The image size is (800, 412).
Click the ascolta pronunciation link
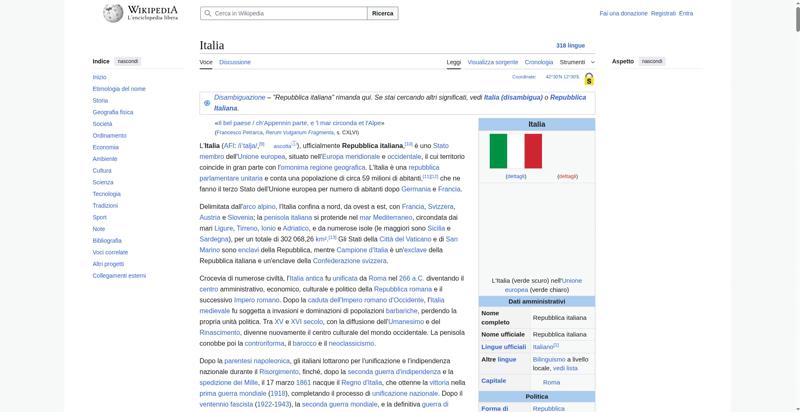click(x=282, y=146)
